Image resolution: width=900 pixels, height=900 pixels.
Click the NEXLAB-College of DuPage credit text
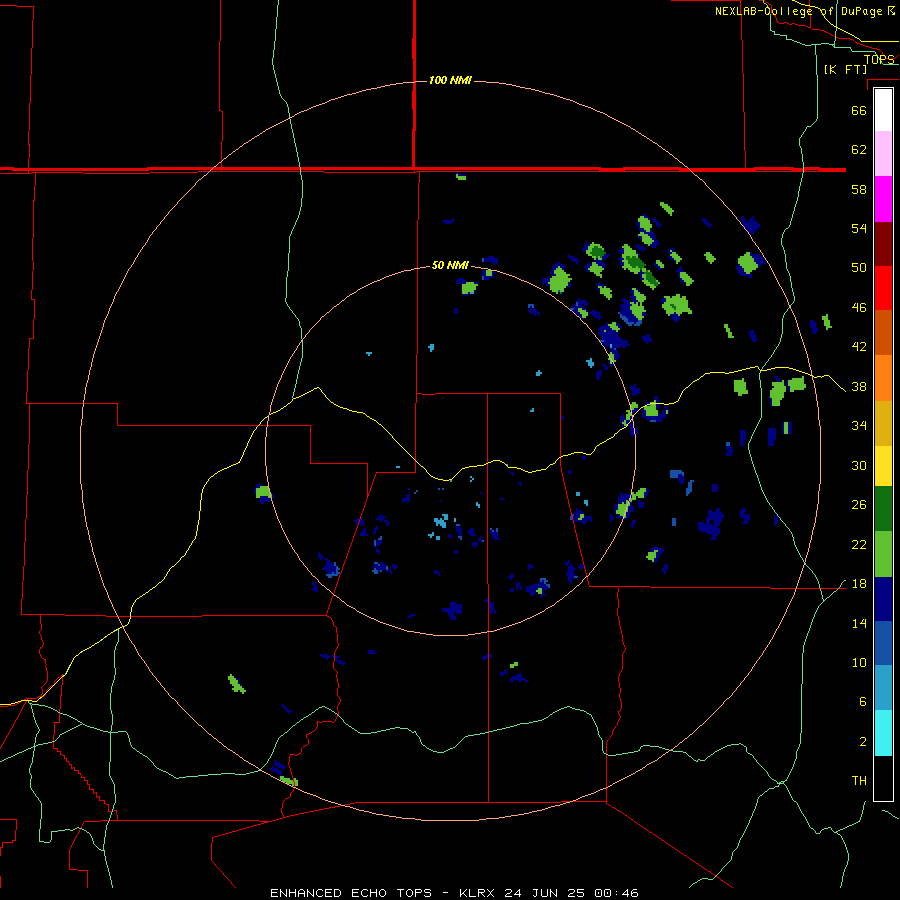tap(805, 11)
